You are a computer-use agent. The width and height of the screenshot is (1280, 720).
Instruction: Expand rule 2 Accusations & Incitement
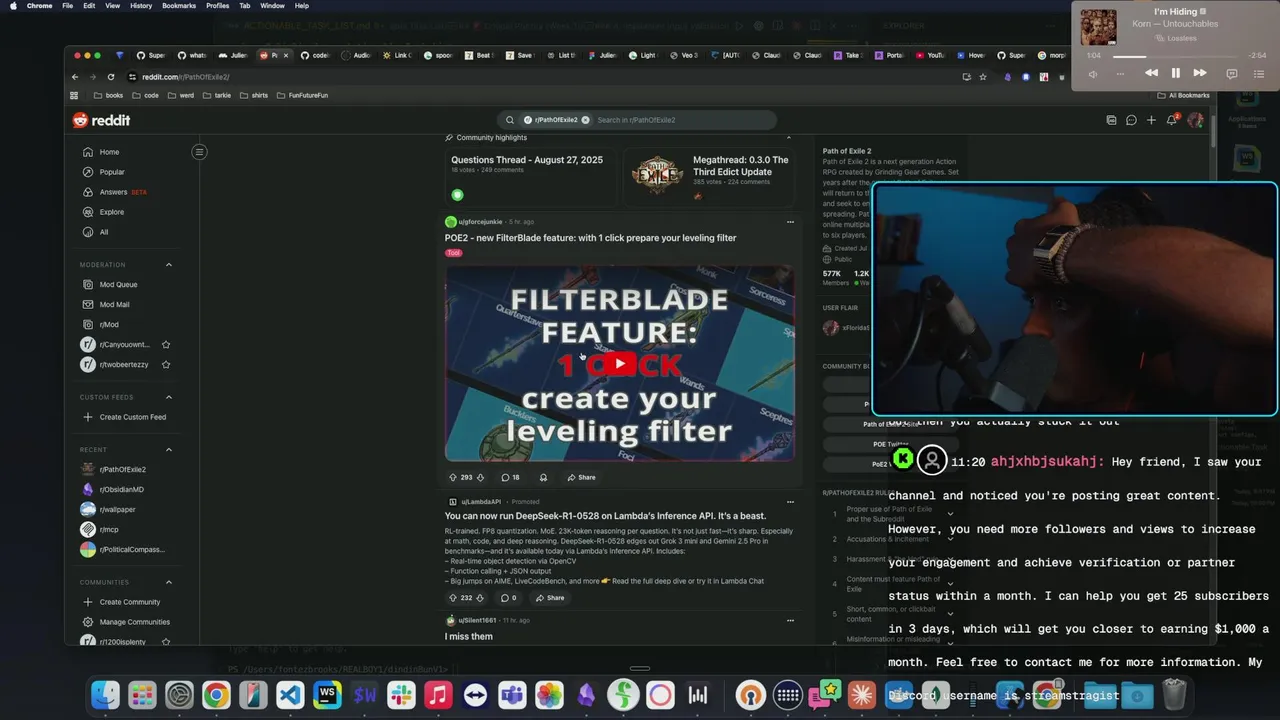[950, 539]
